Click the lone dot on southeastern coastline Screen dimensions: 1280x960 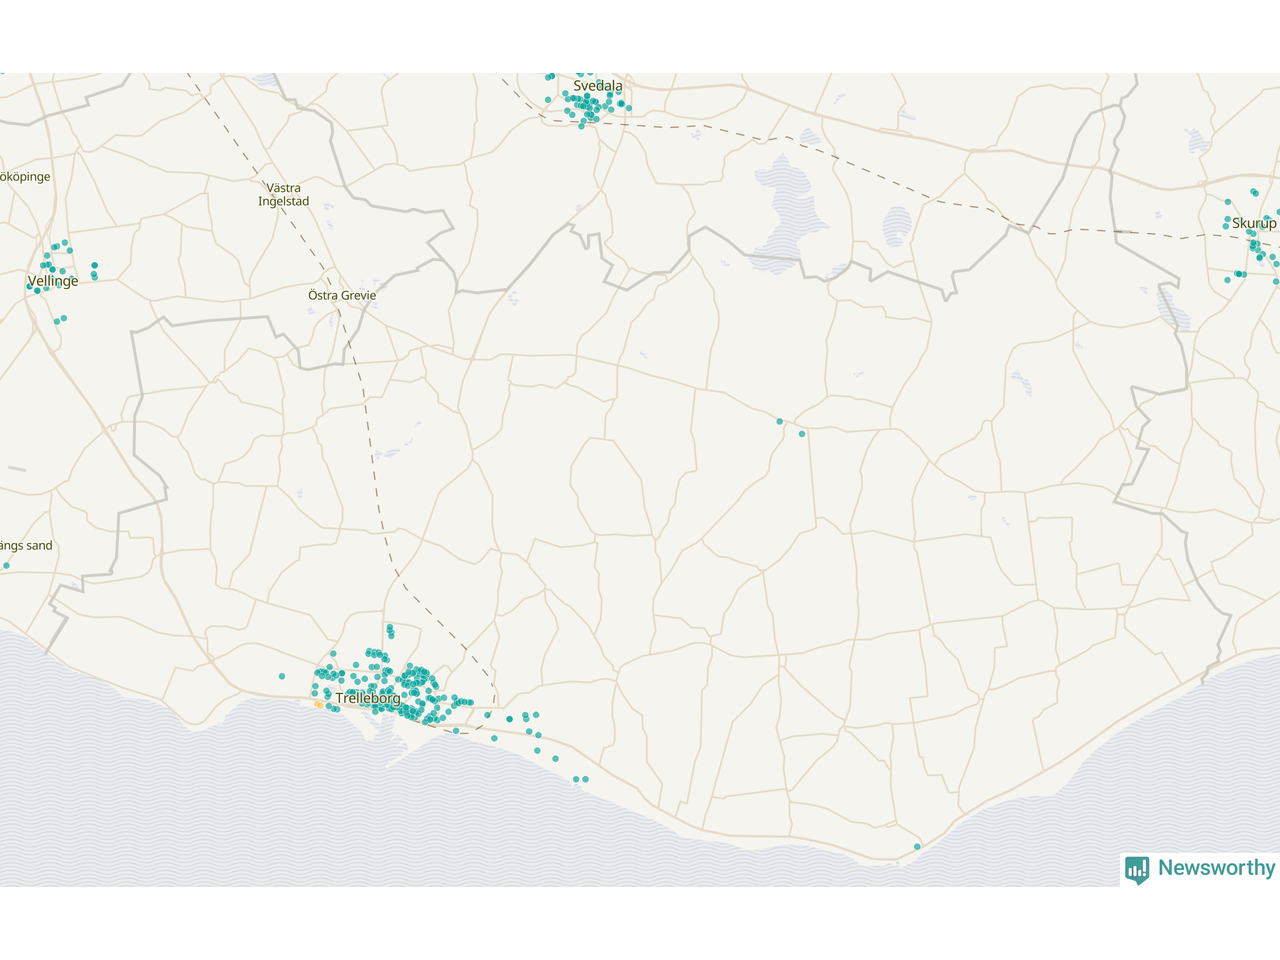tap(917, 847)
